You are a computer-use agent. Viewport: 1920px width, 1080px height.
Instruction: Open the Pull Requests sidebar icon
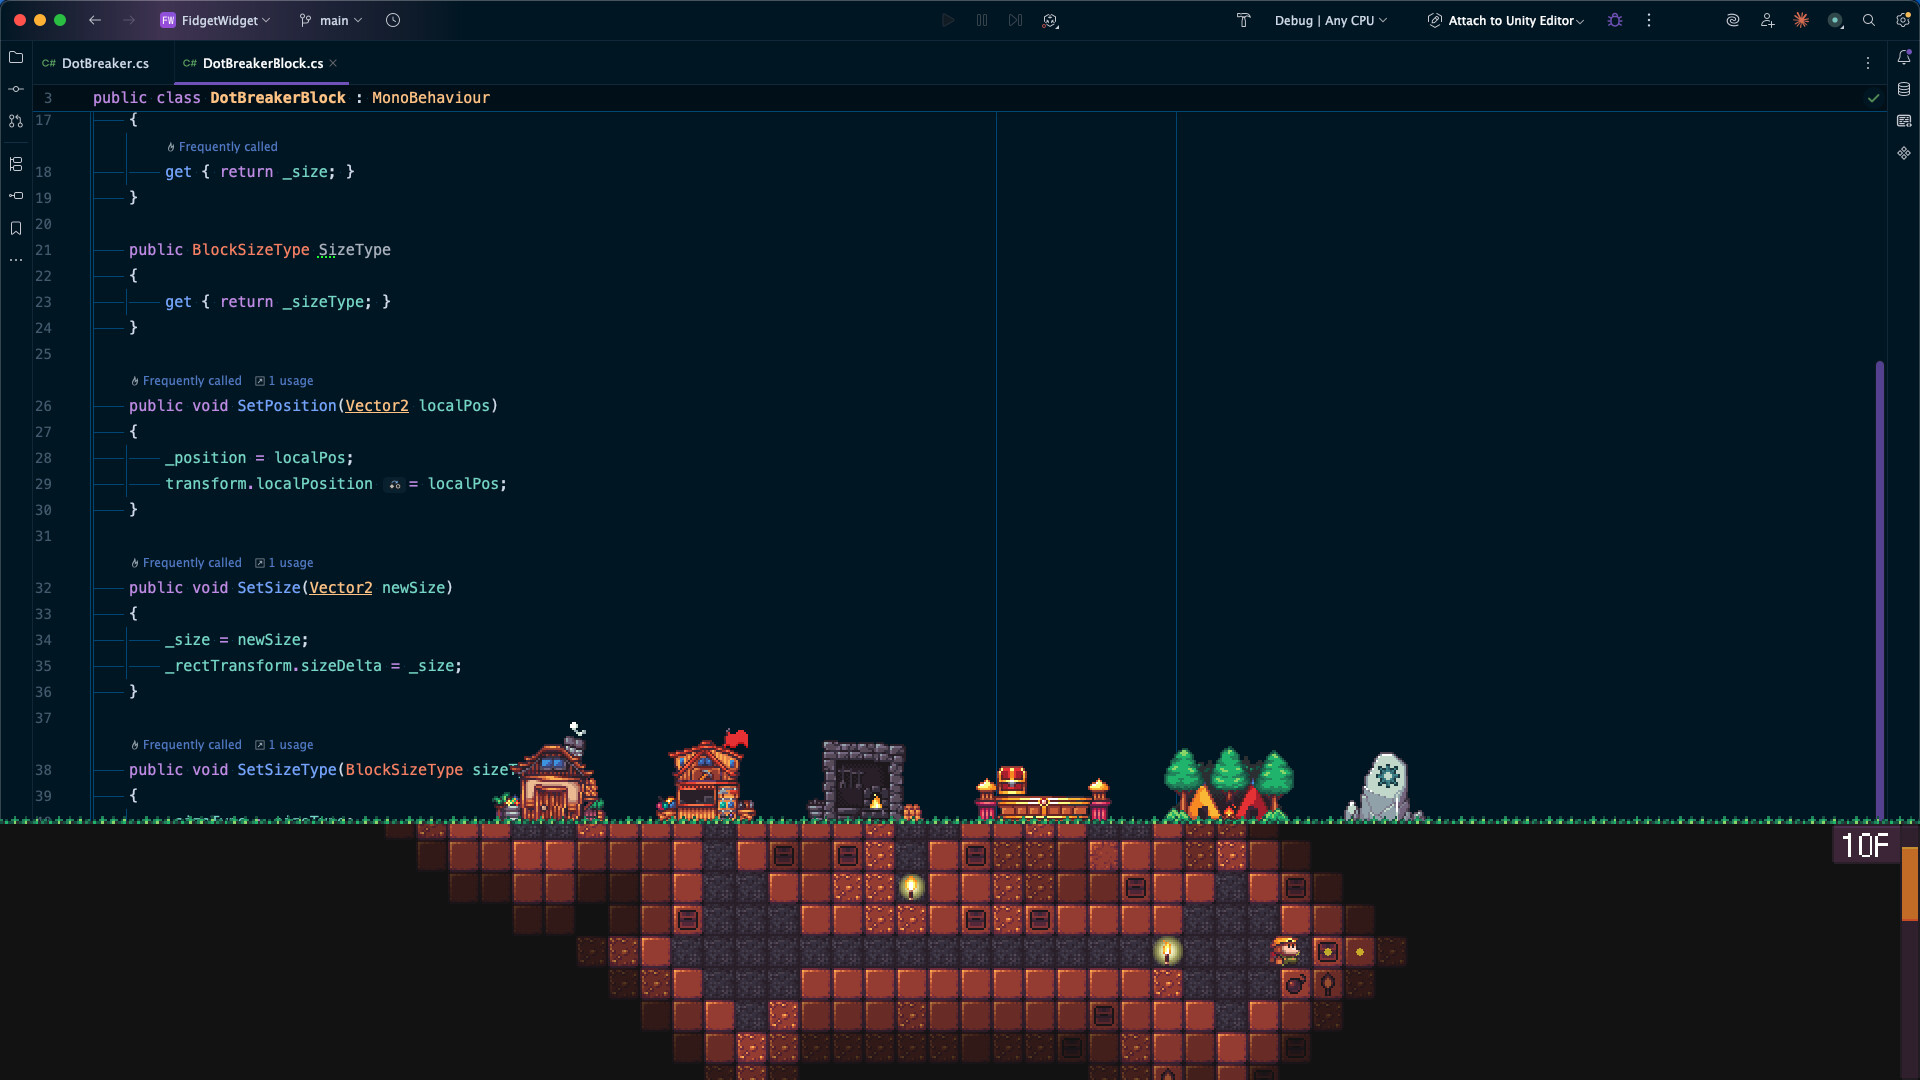coord(16,121)
